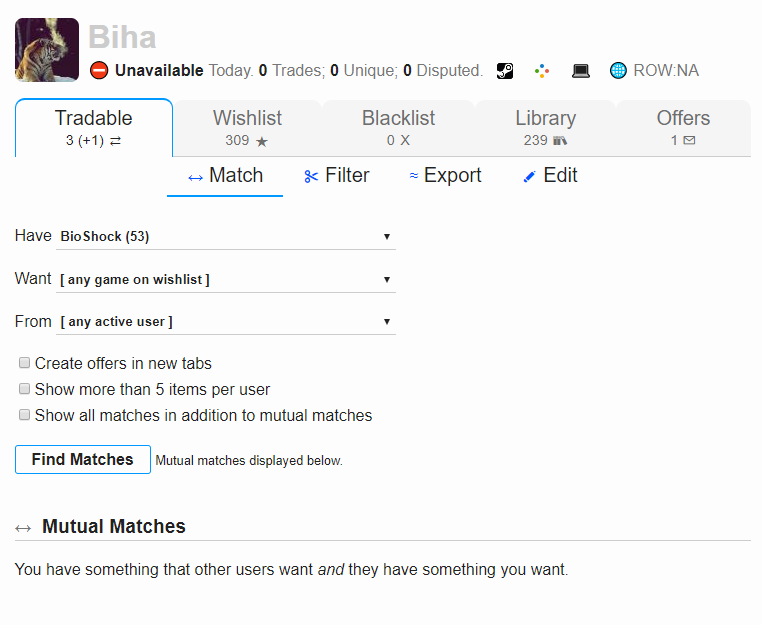
Task: Open the Have dropdown showing BioShock
Action: (x=226, y=237)
